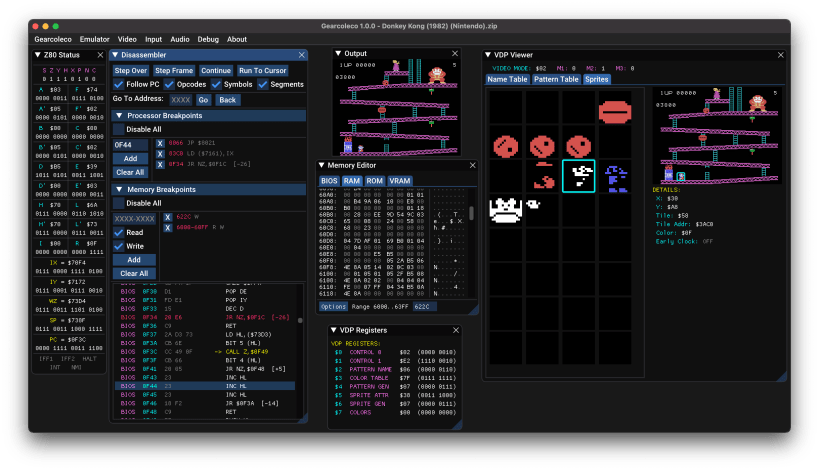Screen dimensions: 819x470
Task: Open the RAM memory tab
Action: [x=352, y=181]
